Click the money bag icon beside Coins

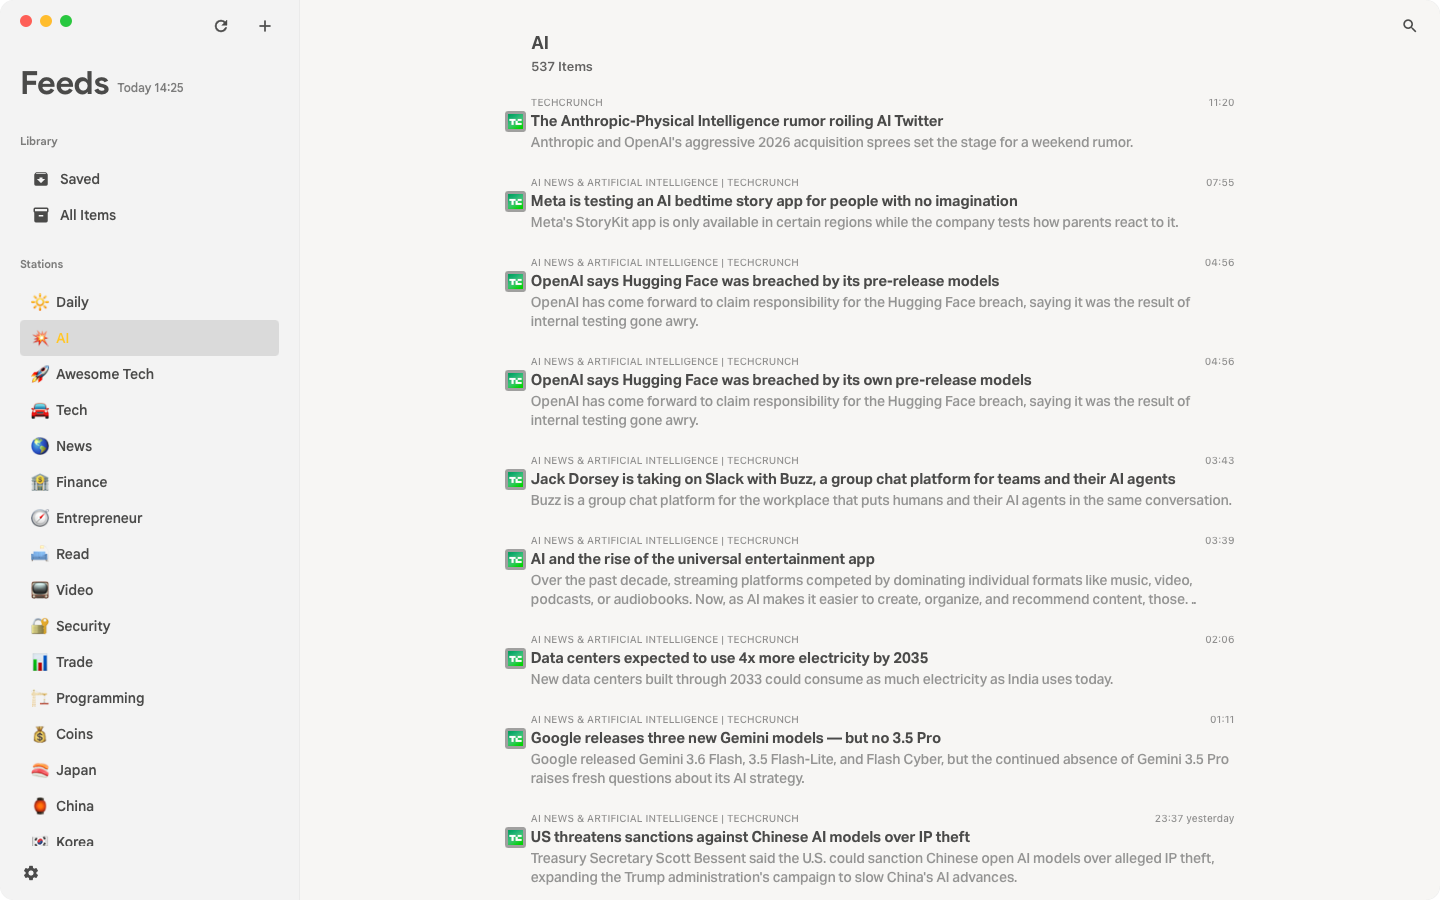(x=40, y=734)
